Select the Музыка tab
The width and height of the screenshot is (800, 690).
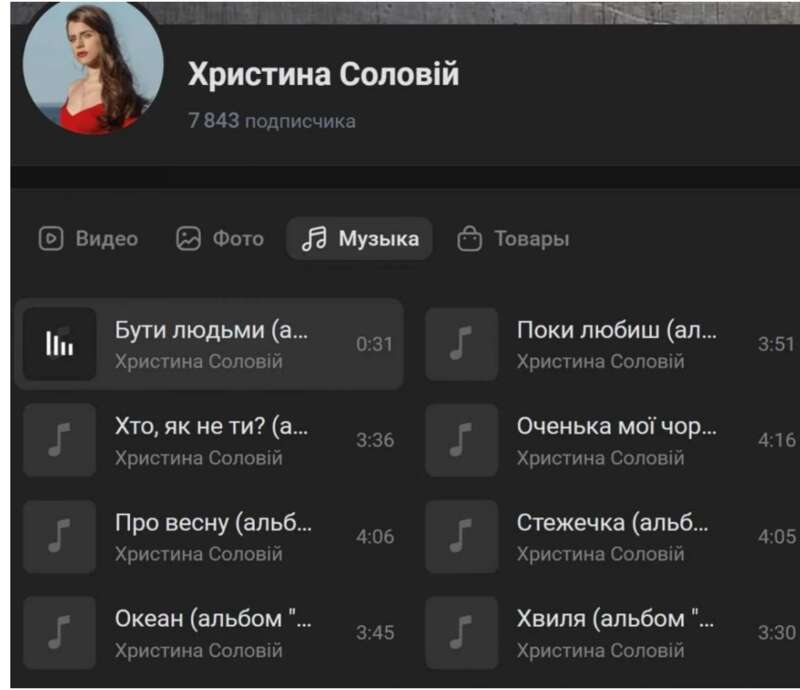360,238
